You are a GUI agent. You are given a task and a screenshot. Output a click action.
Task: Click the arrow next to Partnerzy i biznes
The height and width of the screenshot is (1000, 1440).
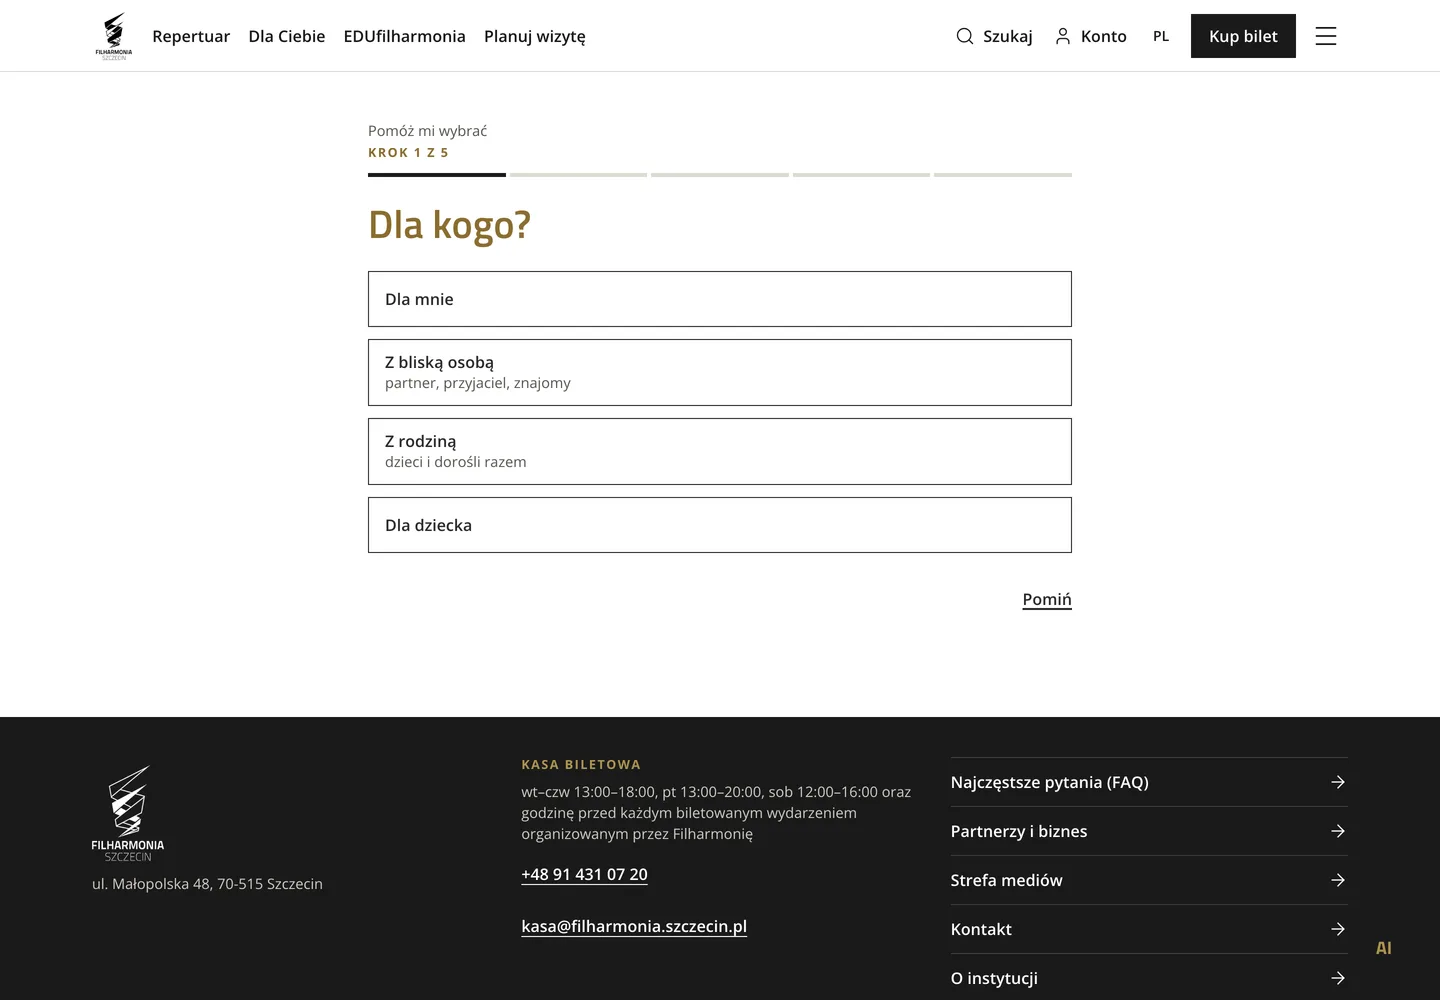point(1338,831)
